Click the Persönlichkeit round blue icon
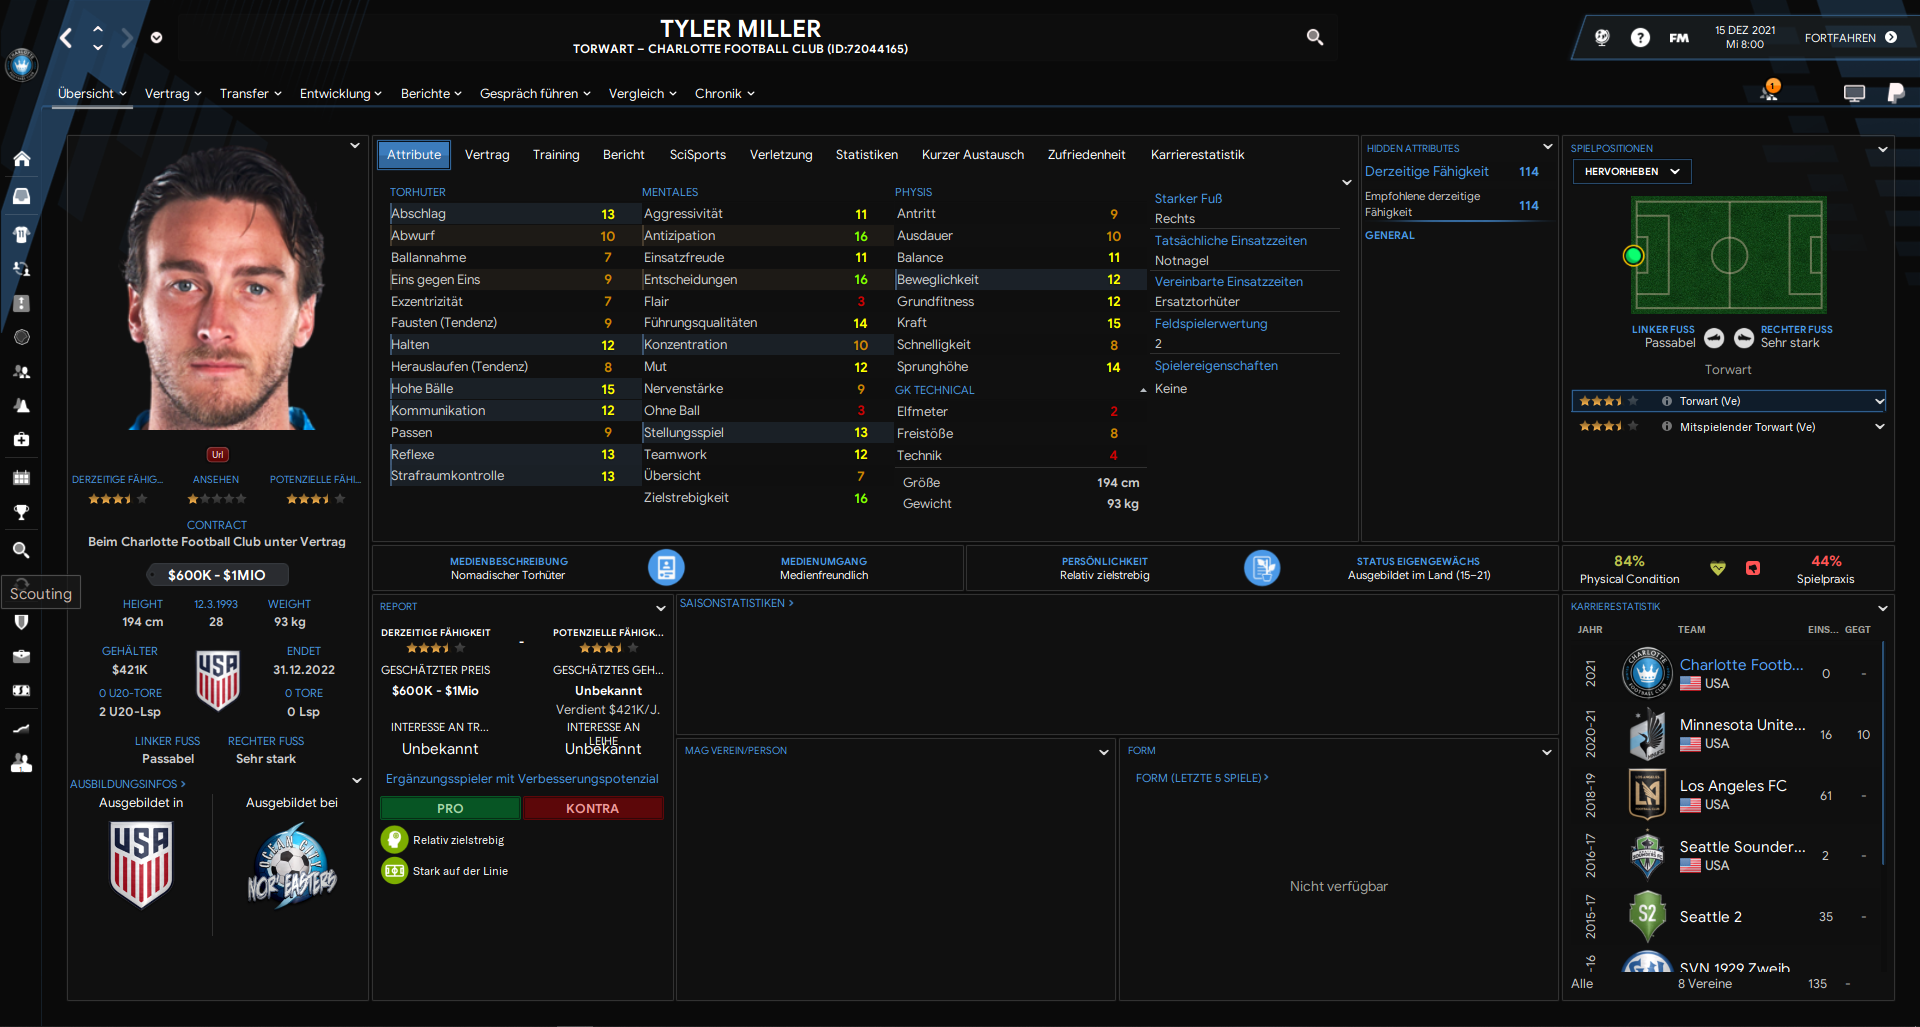 (x=1262, y=567)
